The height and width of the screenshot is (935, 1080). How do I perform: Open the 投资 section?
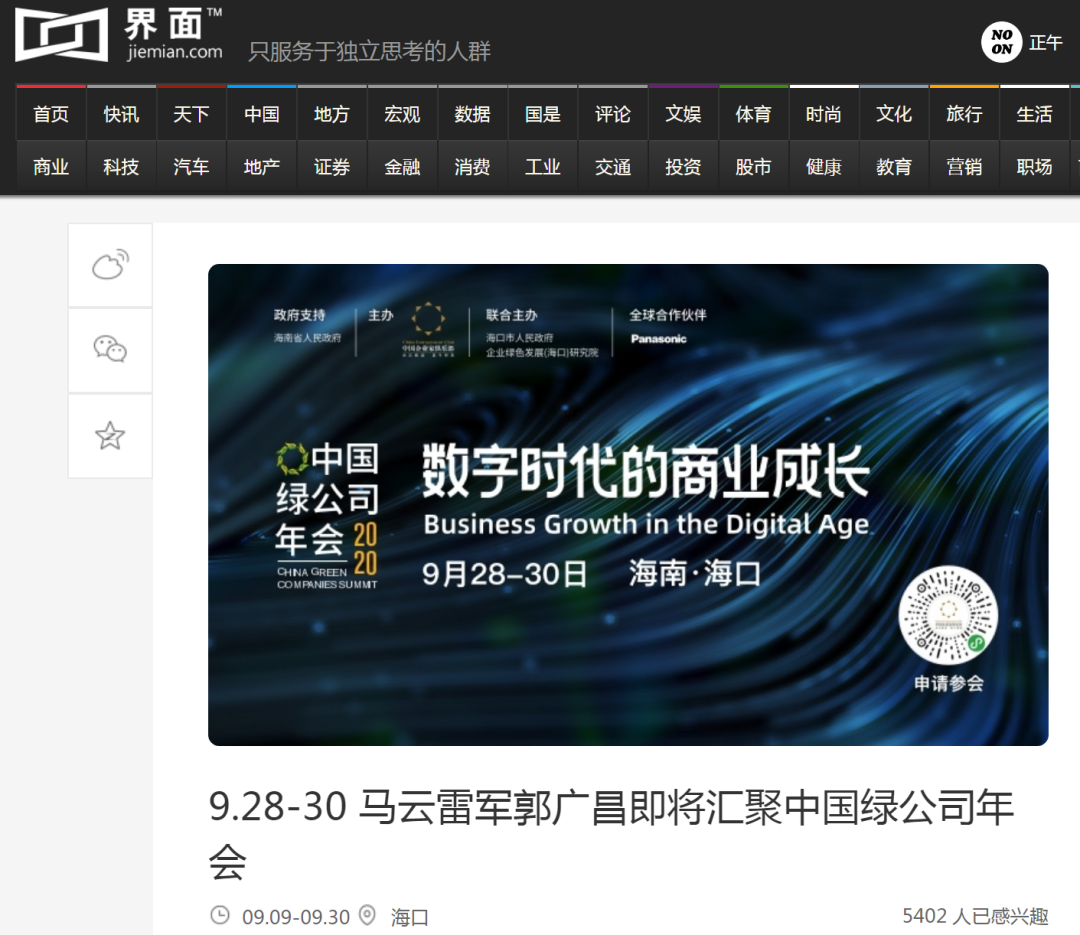tap(683, 167)
